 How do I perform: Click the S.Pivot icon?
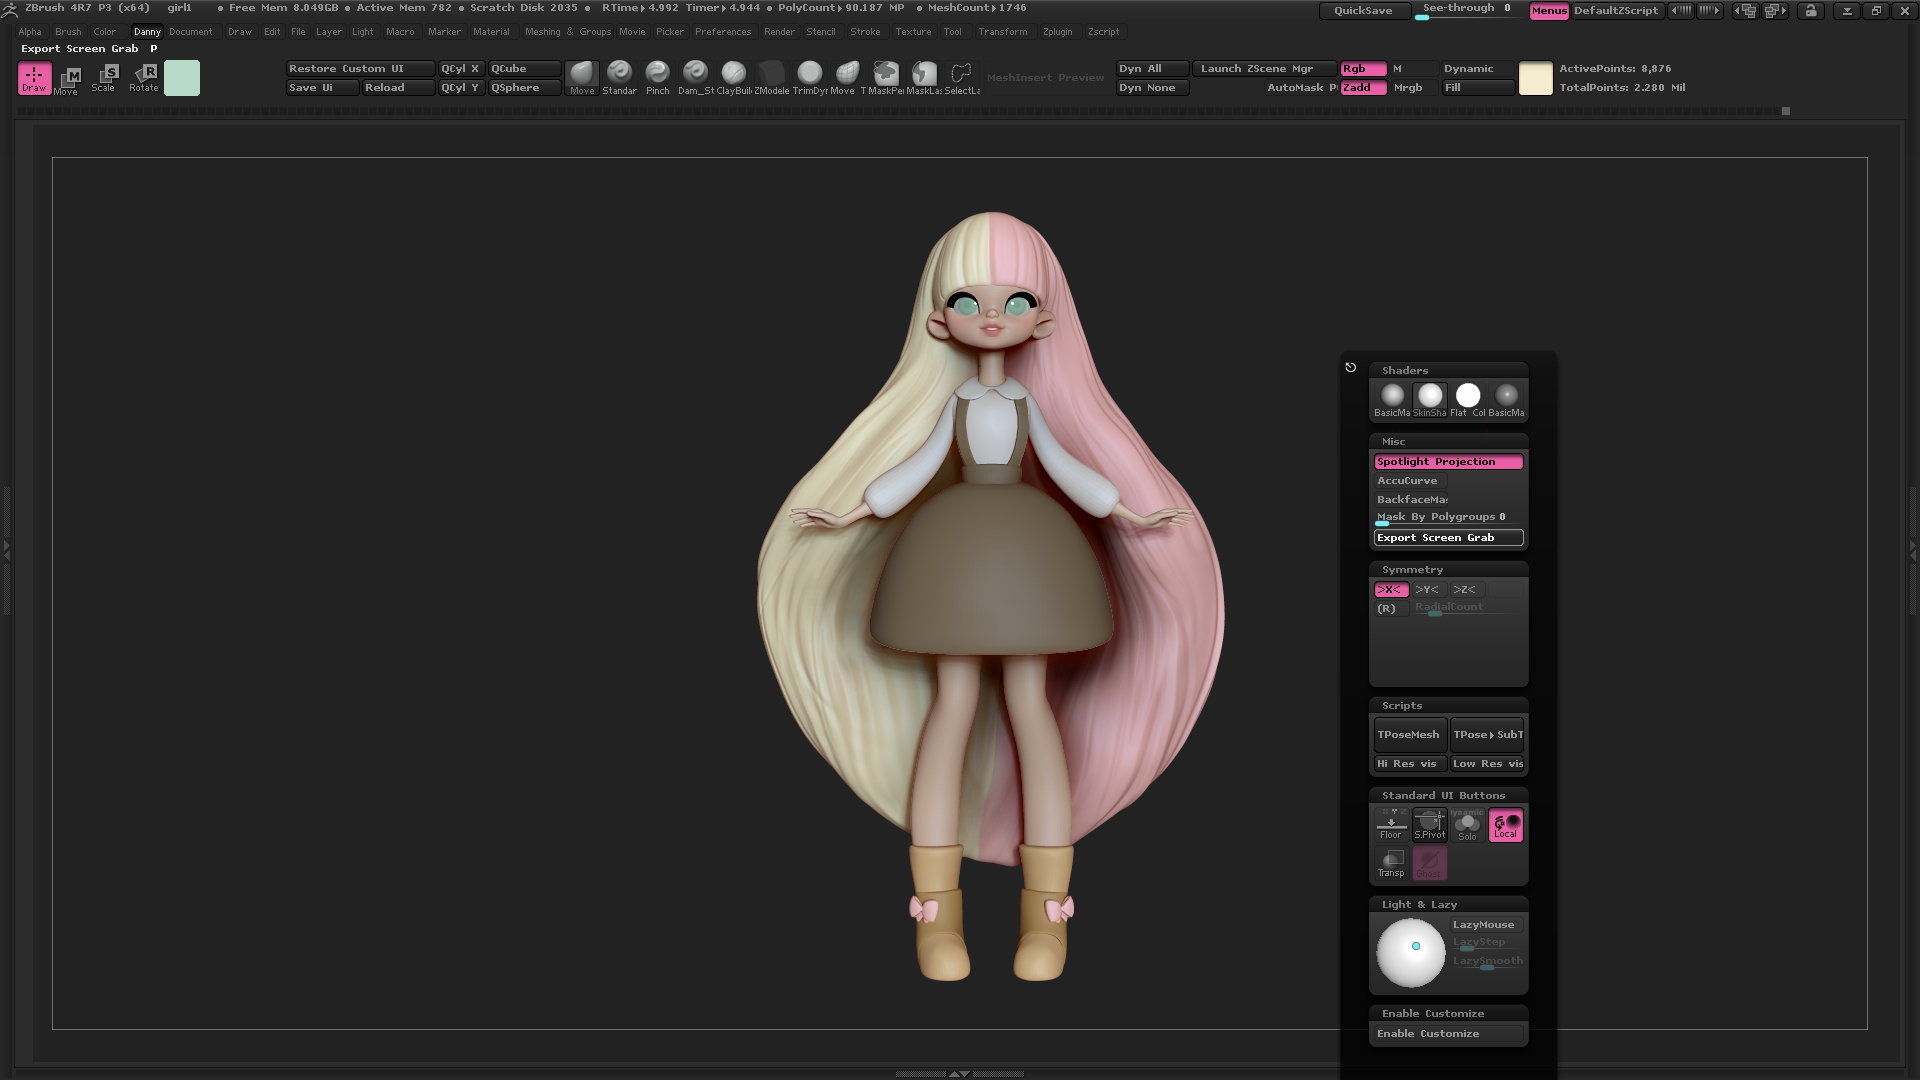tap(1429, 825)
